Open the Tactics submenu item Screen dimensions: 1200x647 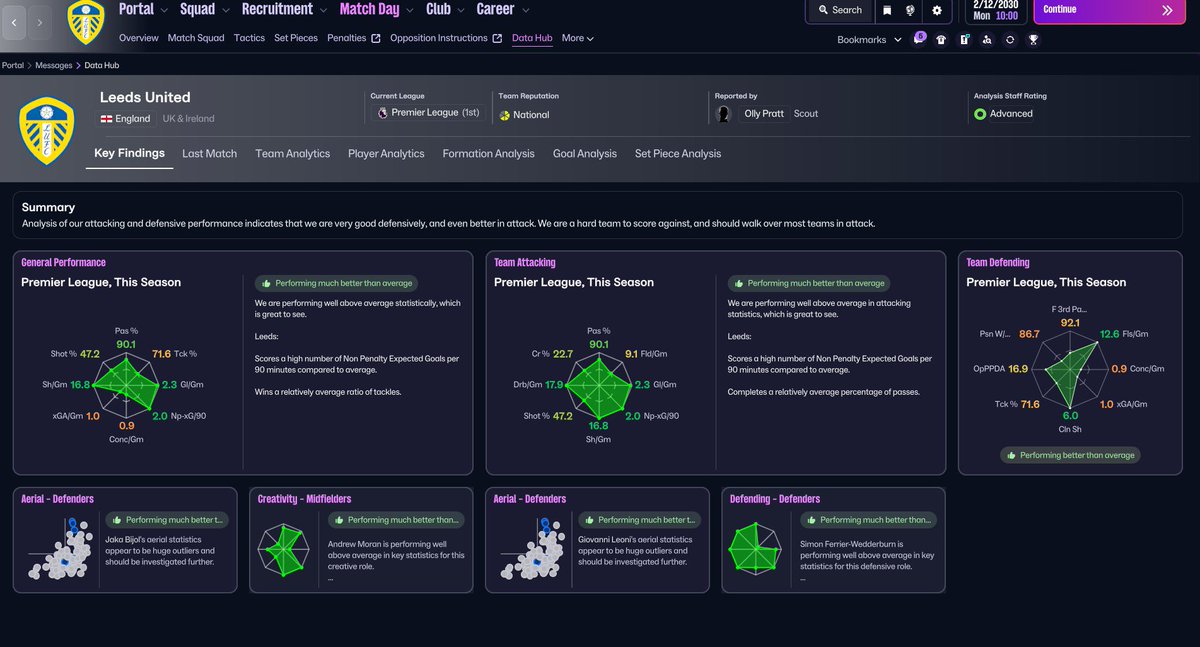coord(249,38)
